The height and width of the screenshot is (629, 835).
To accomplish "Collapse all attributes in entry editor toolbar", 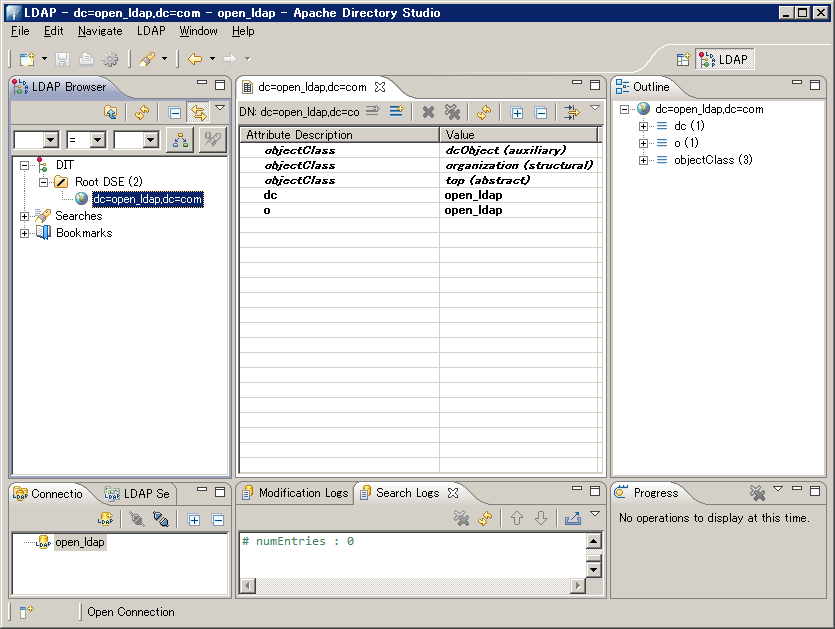I will click(x=541, y=113).
